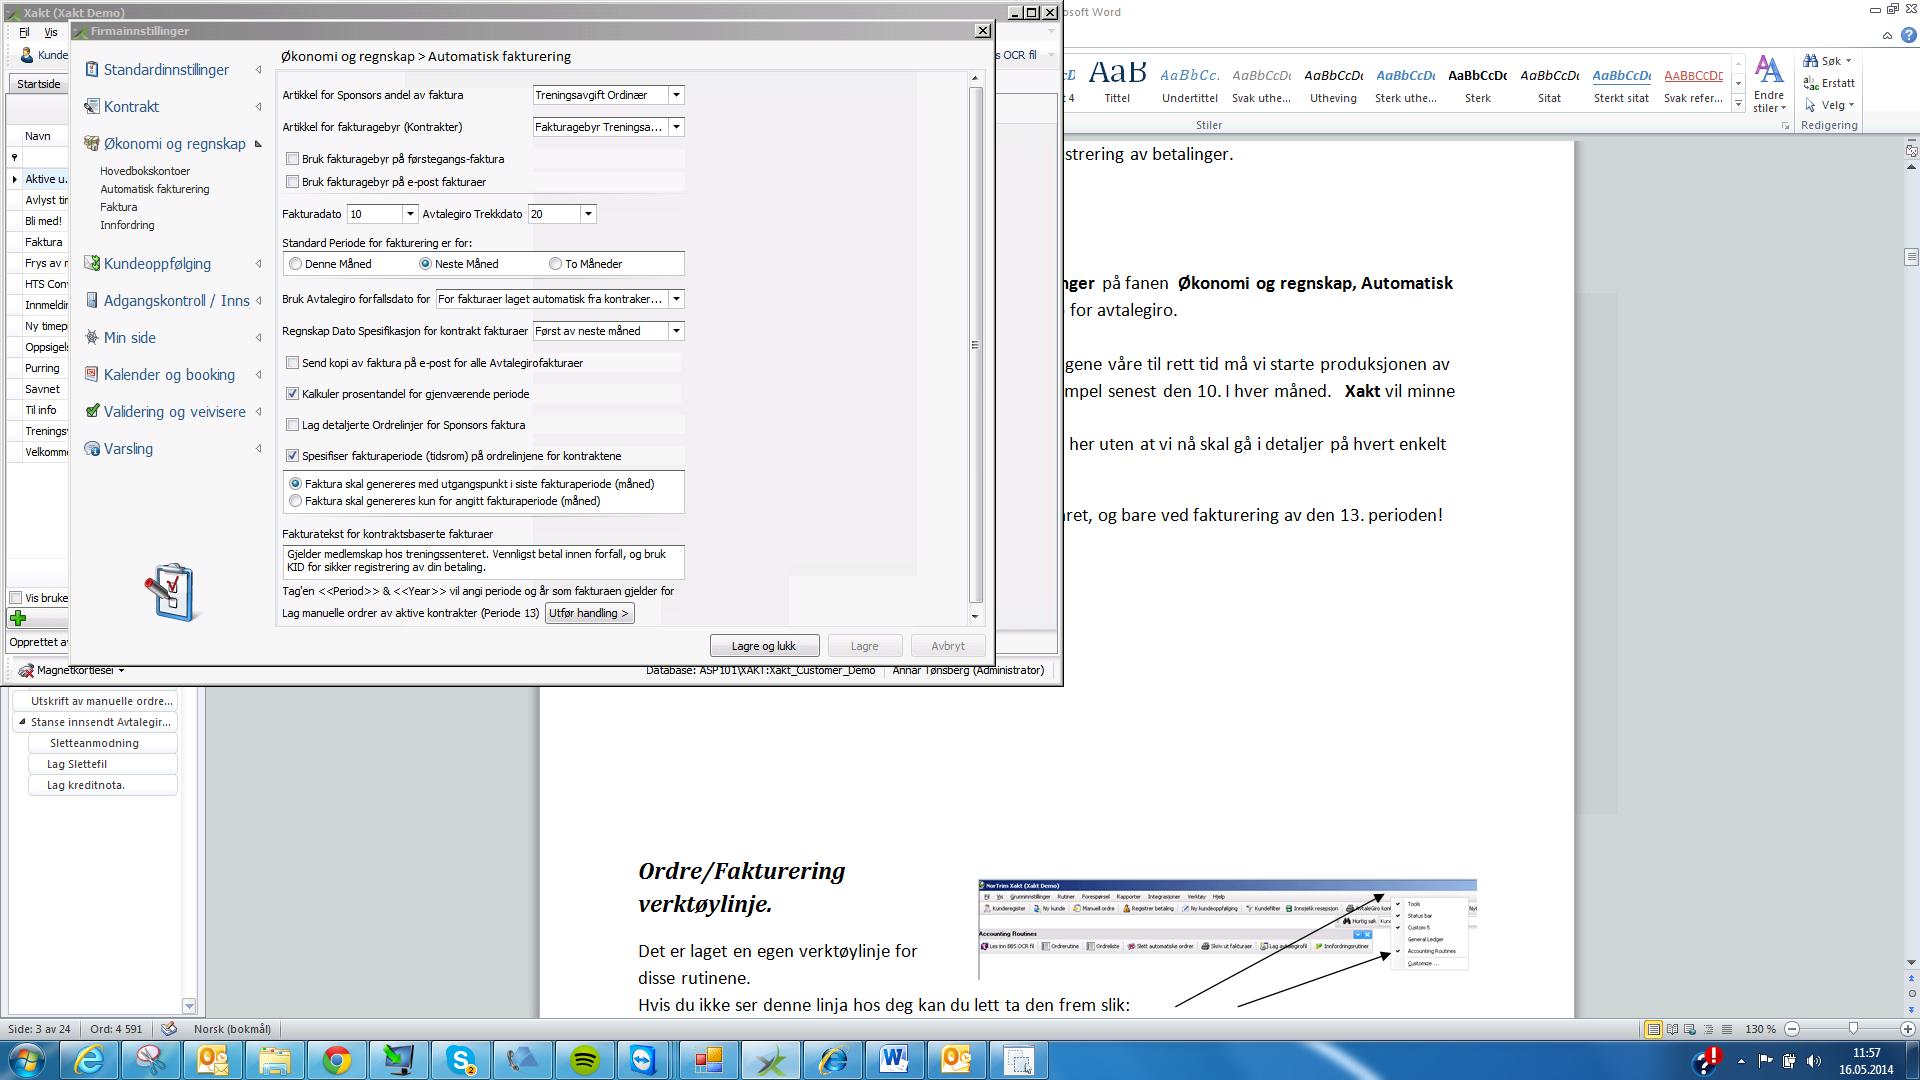The width and height of the screenshot is (1920, 1080).
Task: Expand the Standardinnstillinger section arrow
Action: click(258, 69)
